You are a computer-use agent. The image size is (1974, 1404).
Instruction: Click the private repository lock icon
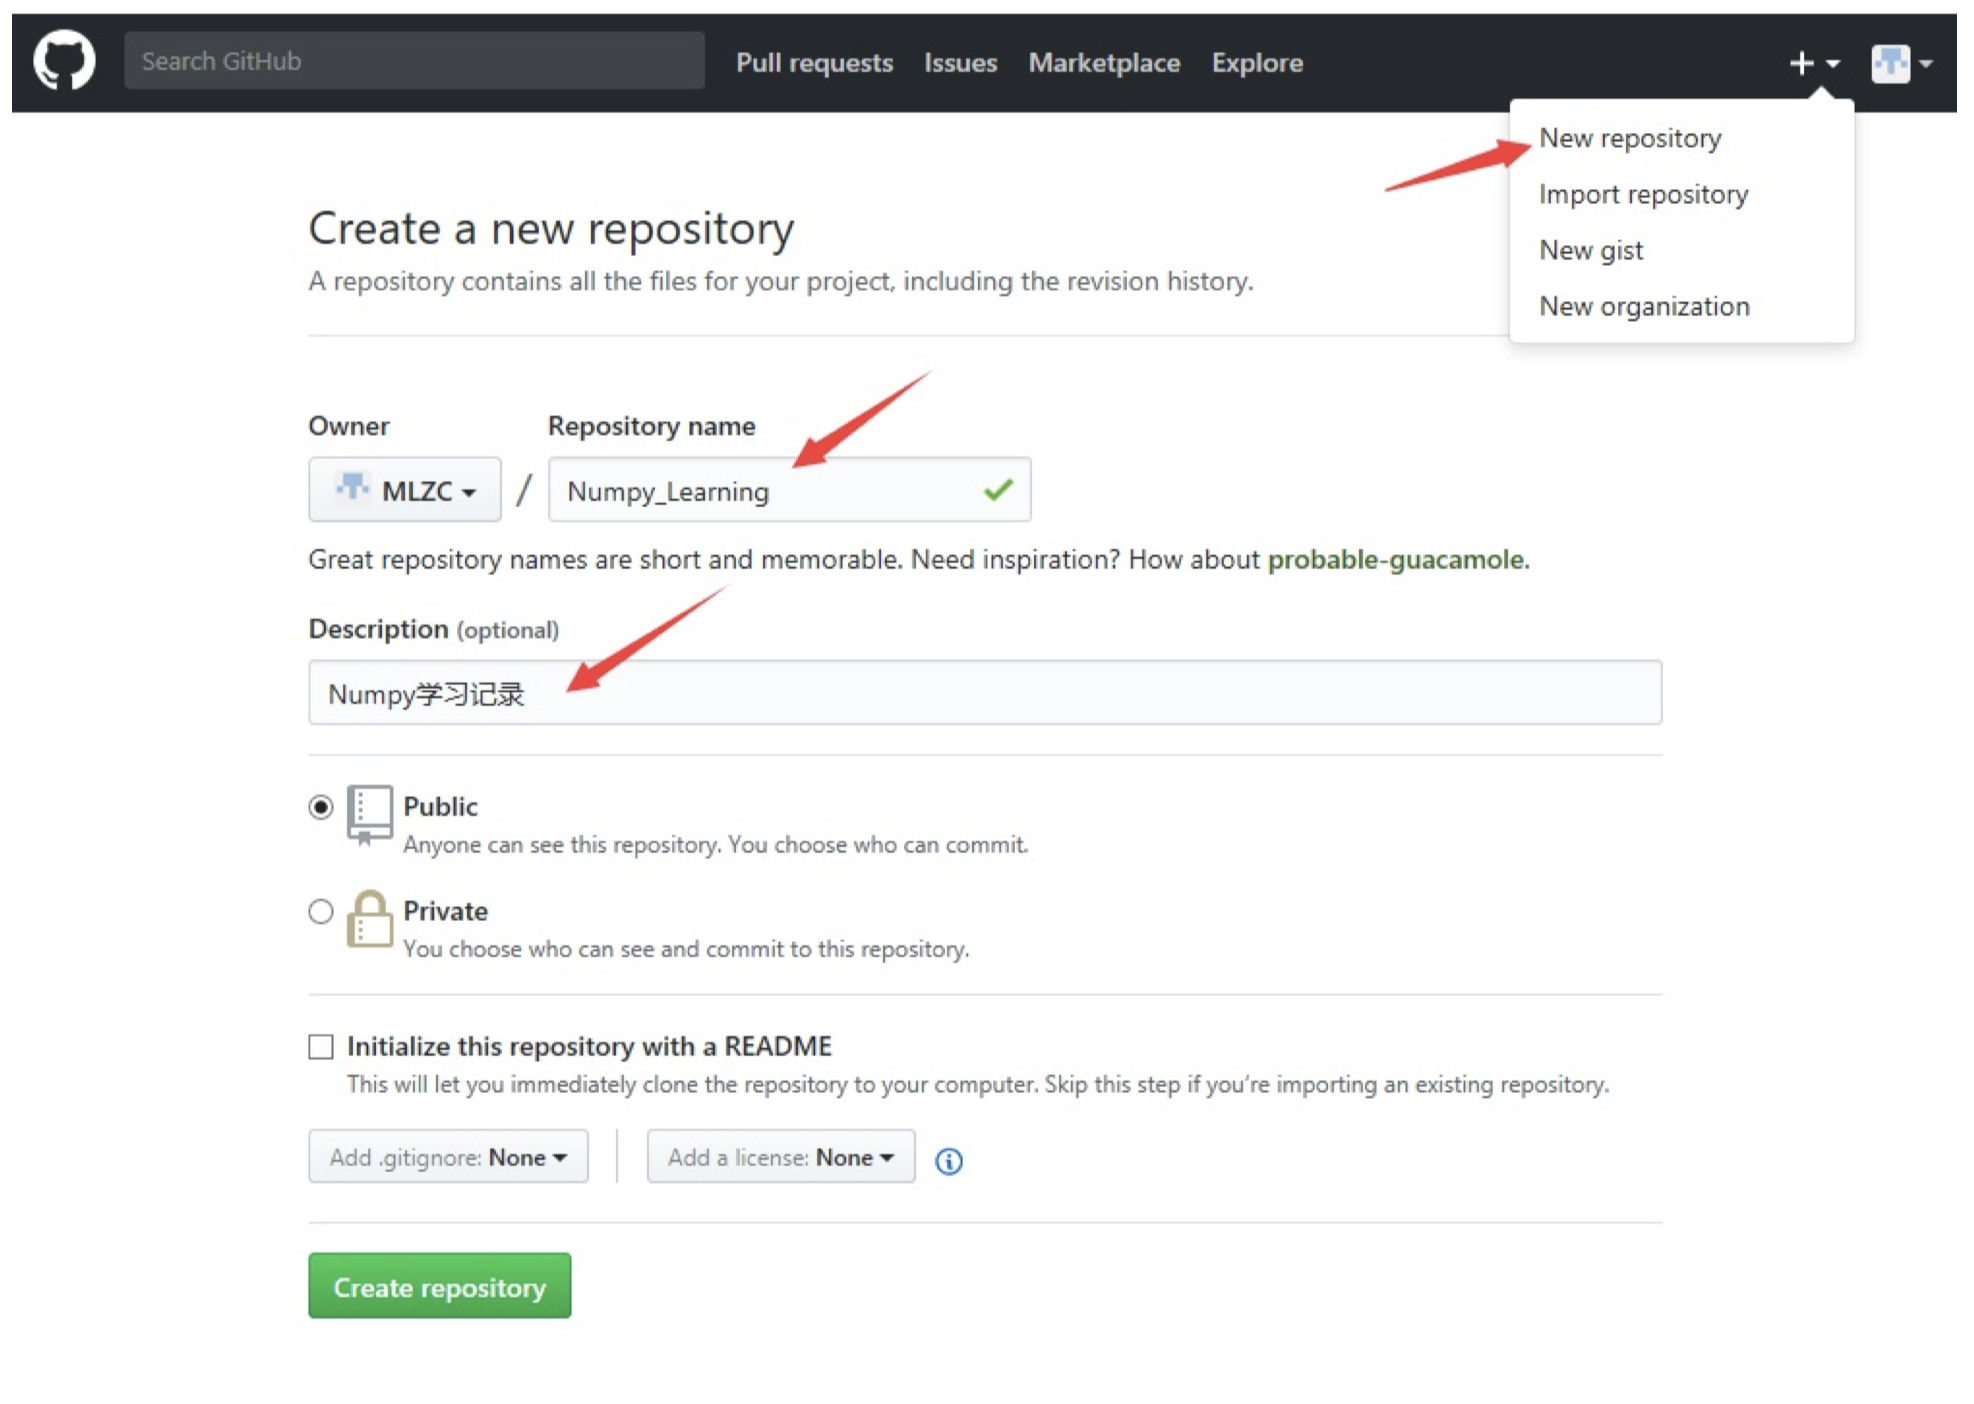tap(369, 919)
